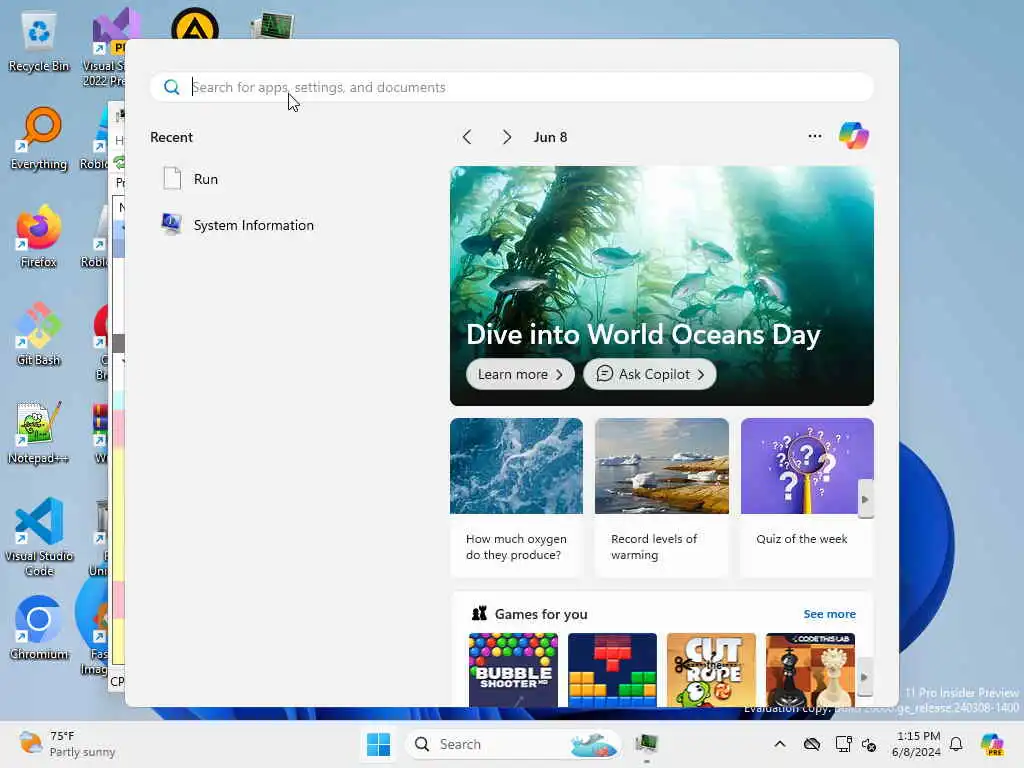Open the running app icon on taskbar
The height and width of the screenshot is (768, 1024).
coord(647,744)
